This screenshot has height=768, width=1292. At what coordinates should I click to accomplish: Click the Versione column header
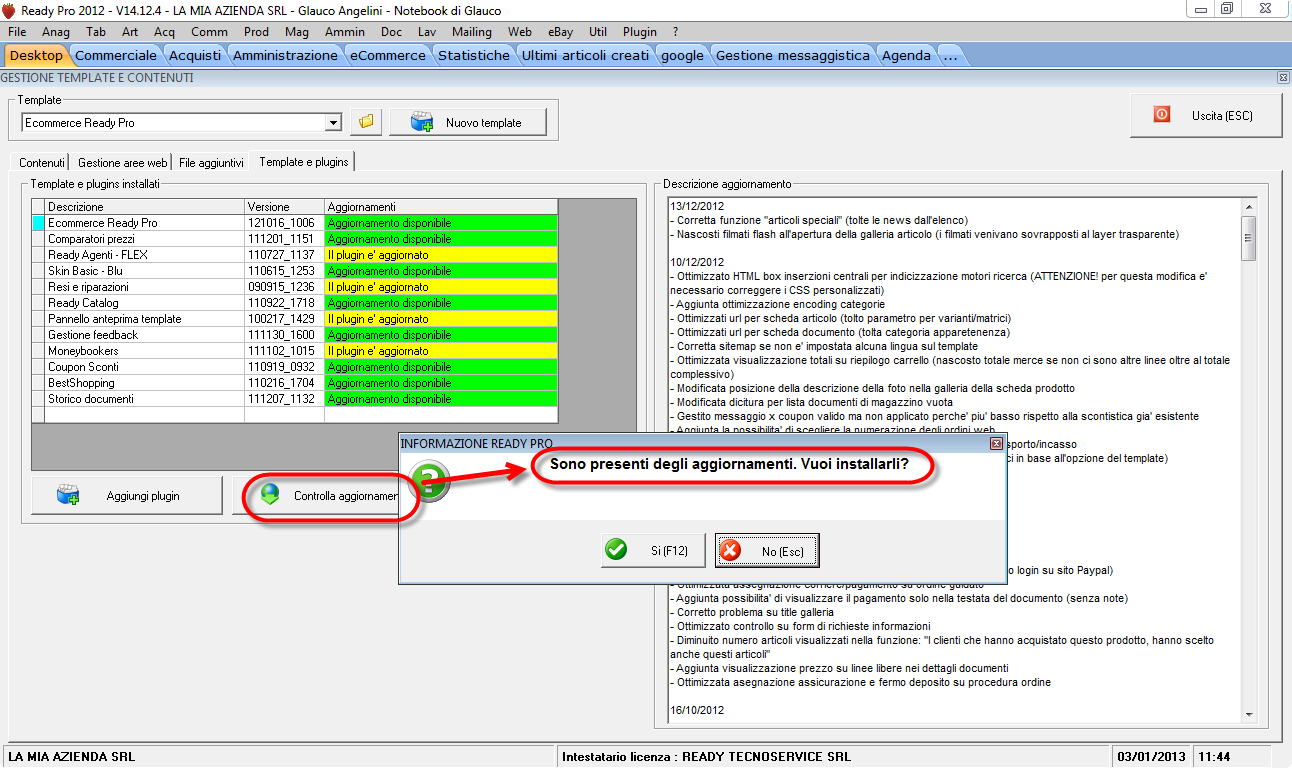[x=285, y=207]
